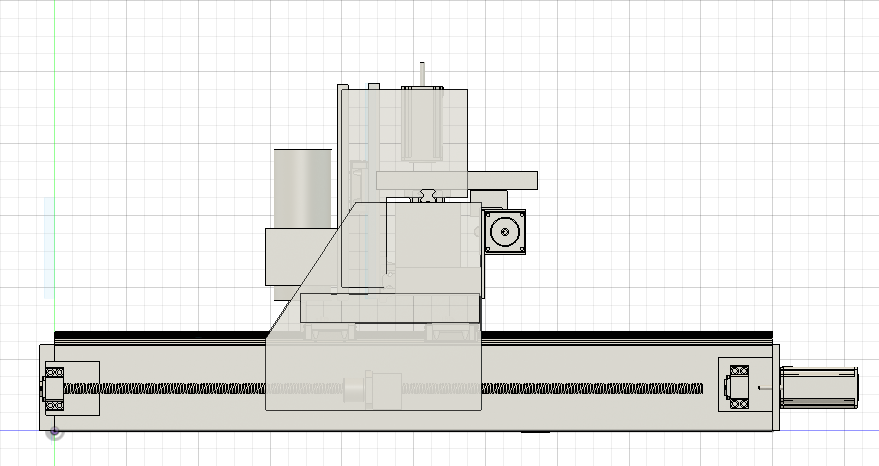Click the black linear rail strip atop base
The height and width of the screenshot is (466, 879).
160,335
